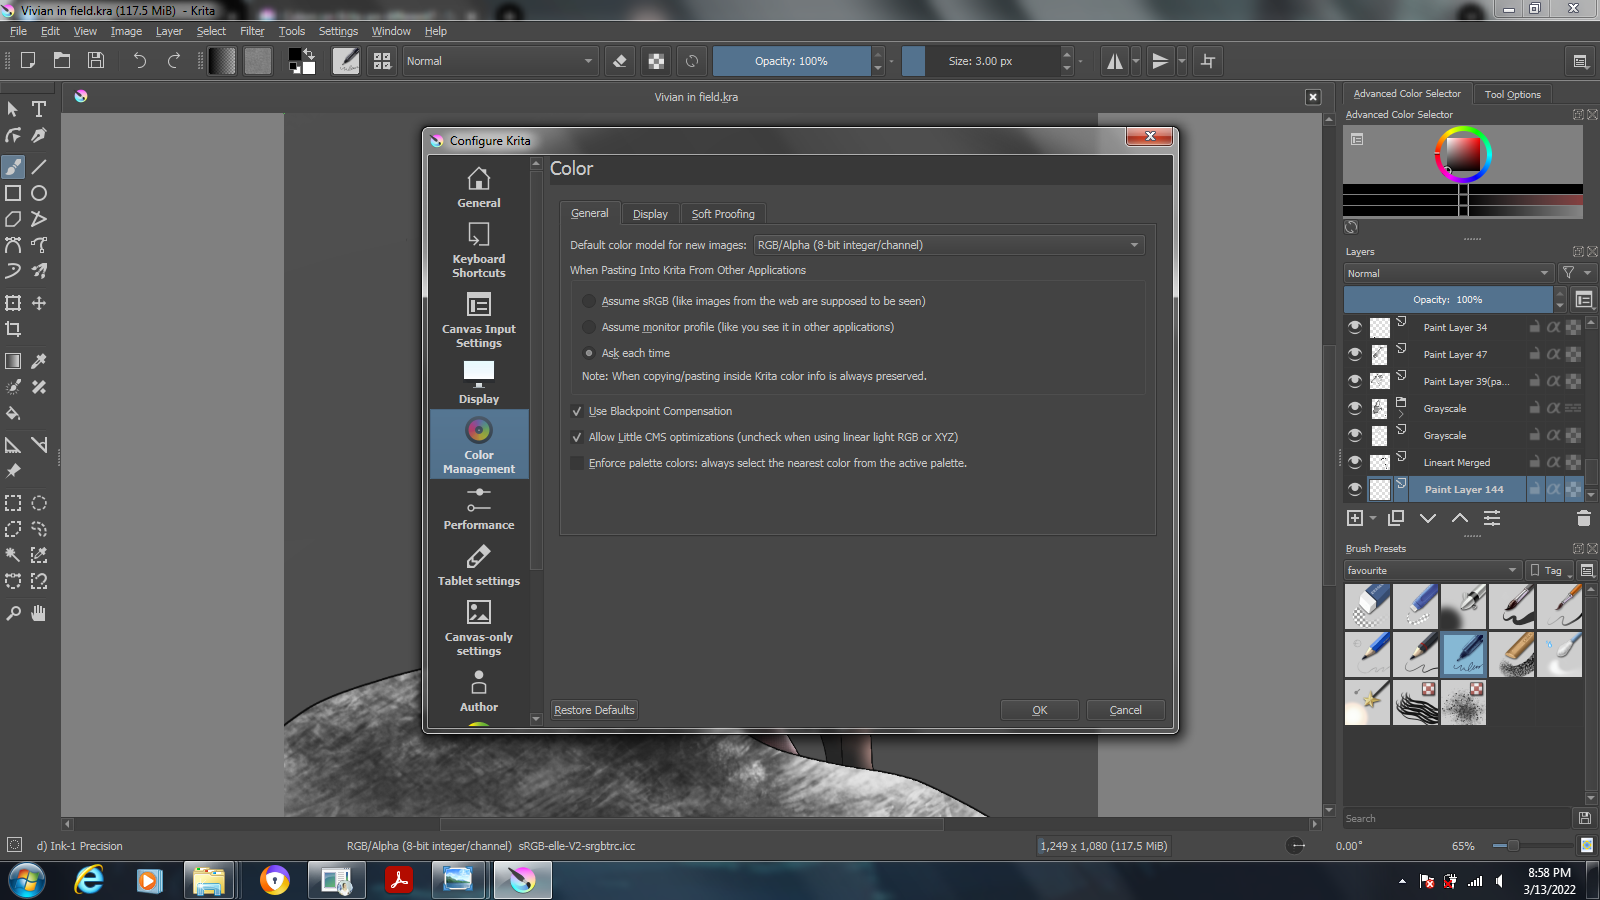The image size is (1600, 900).
Task: Select Ask each time radio option
Action: coord(589,353)
